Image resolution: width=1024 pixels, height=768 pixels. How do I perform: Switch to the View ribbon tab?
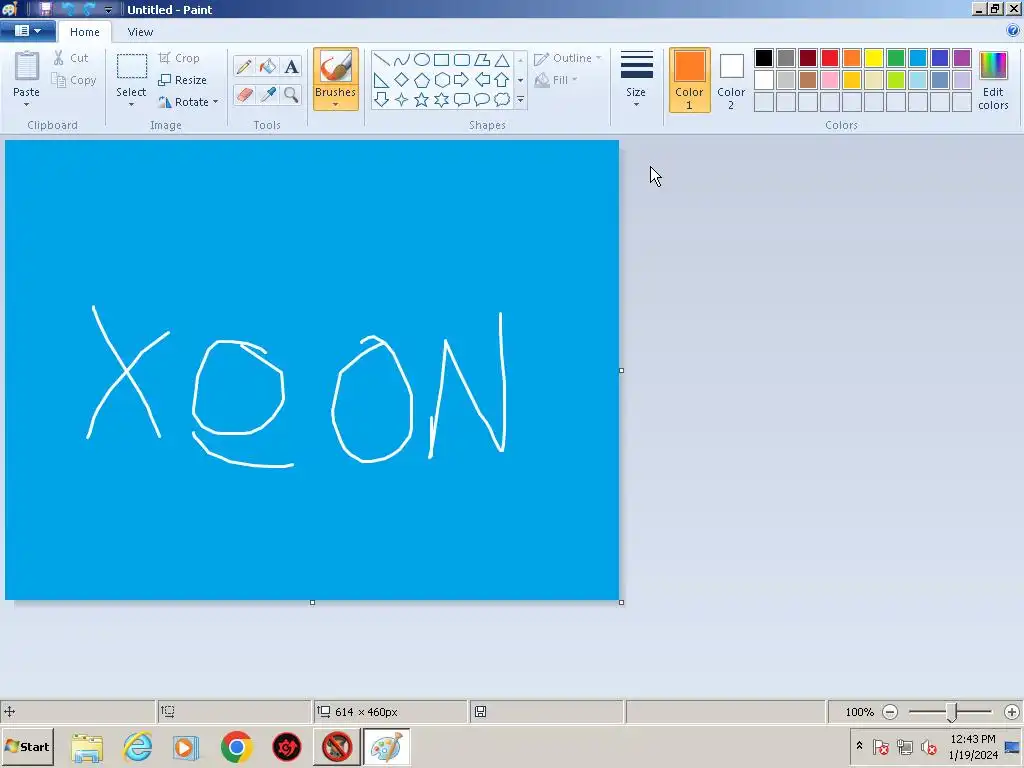point(140,32)
